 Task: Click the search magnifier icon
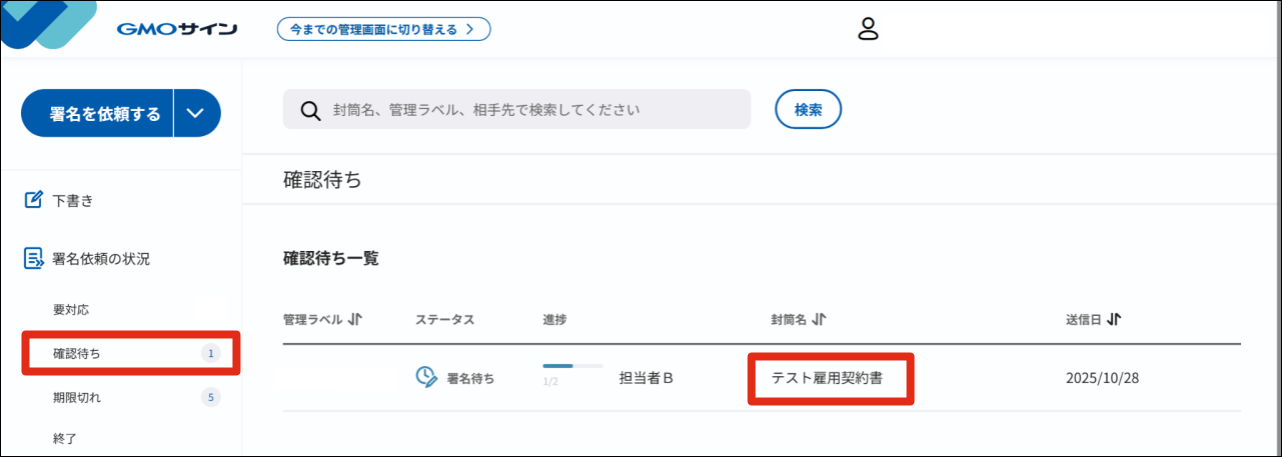coord(310,110)
